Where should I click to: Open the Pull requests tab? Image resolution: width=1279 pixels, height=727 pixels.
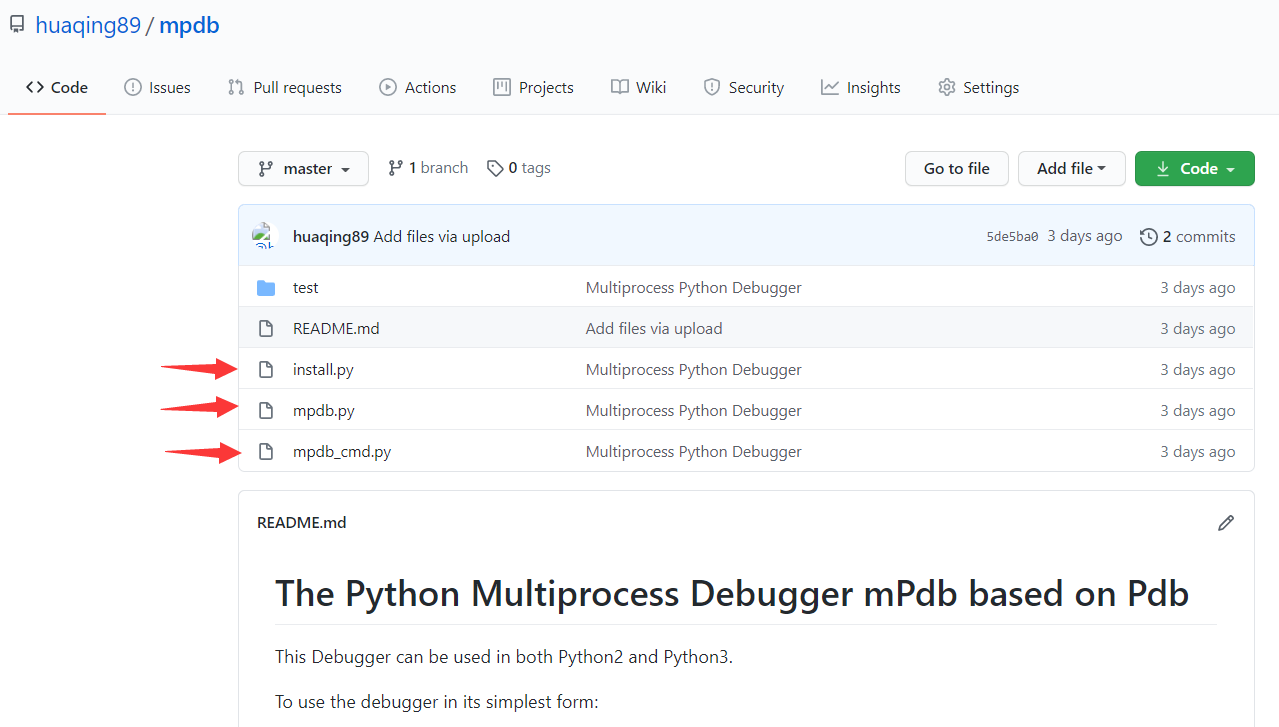[x=285, y=87]
